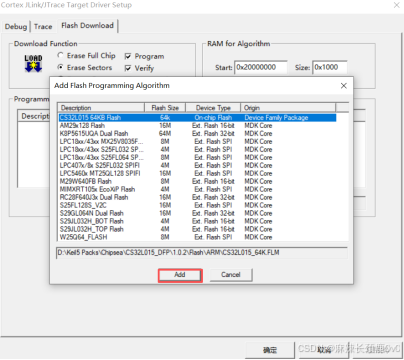This screenshot has width=404, height=360.
Task: Select MIMXRT105x EcoXiP Flash entry
Action: tap(197, 189)
